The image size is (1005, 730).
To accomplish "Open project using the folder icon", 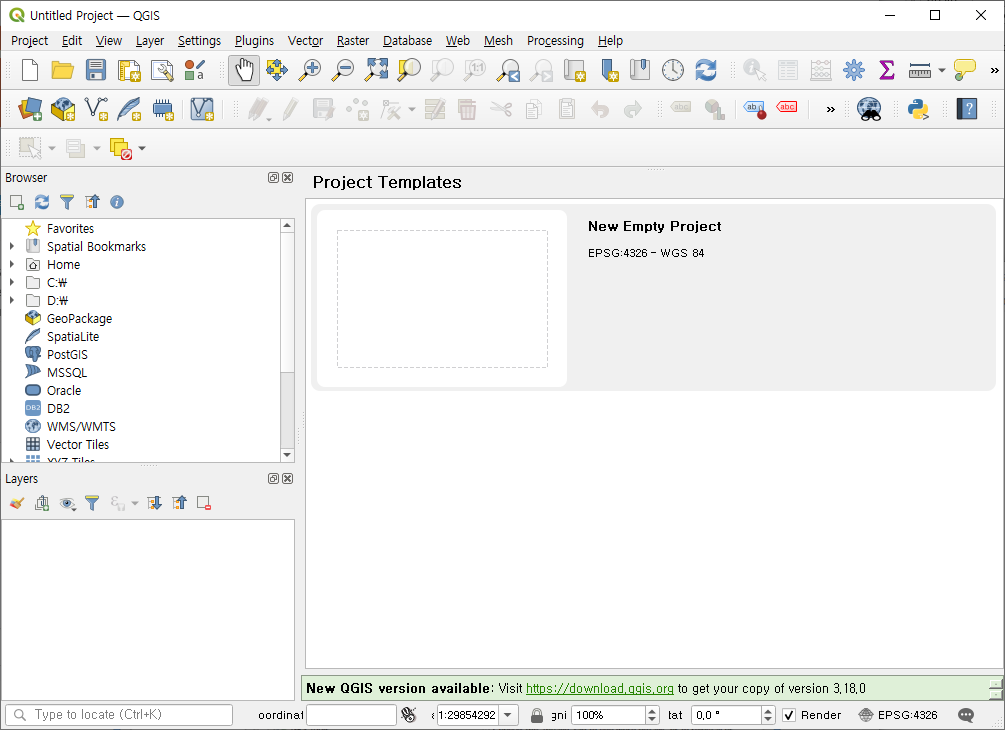I will coord(63,70).
